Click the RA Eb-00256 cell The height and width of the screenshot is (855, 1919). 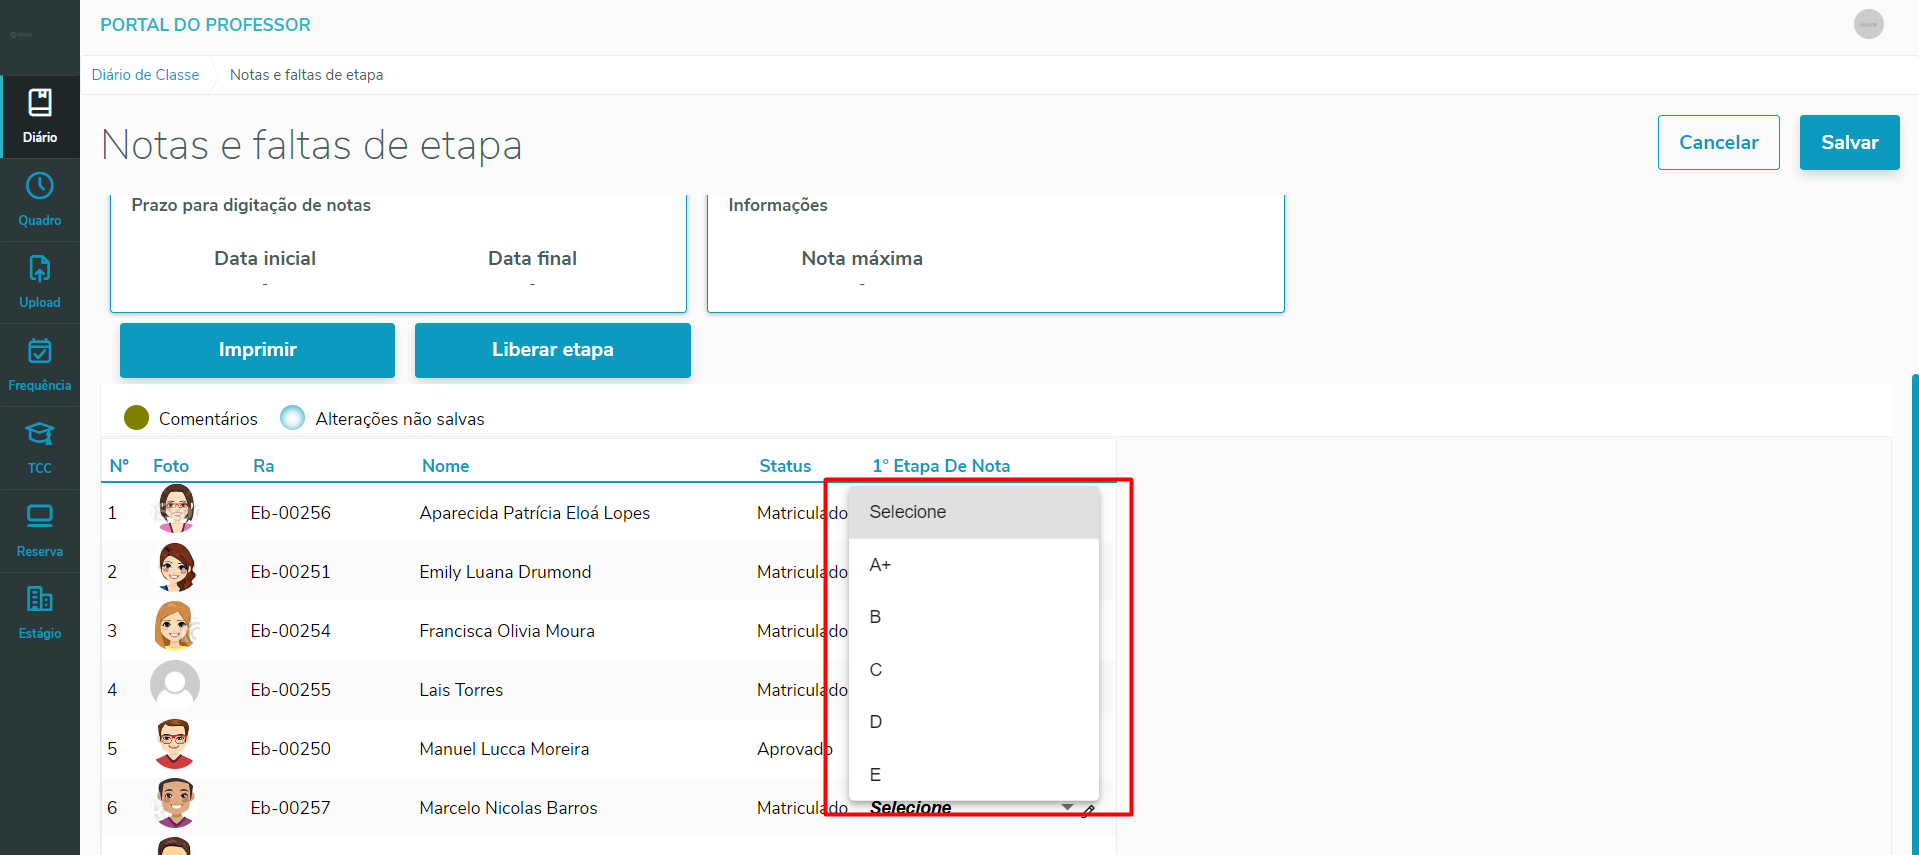pyautogui.click(x=290, y=513)
